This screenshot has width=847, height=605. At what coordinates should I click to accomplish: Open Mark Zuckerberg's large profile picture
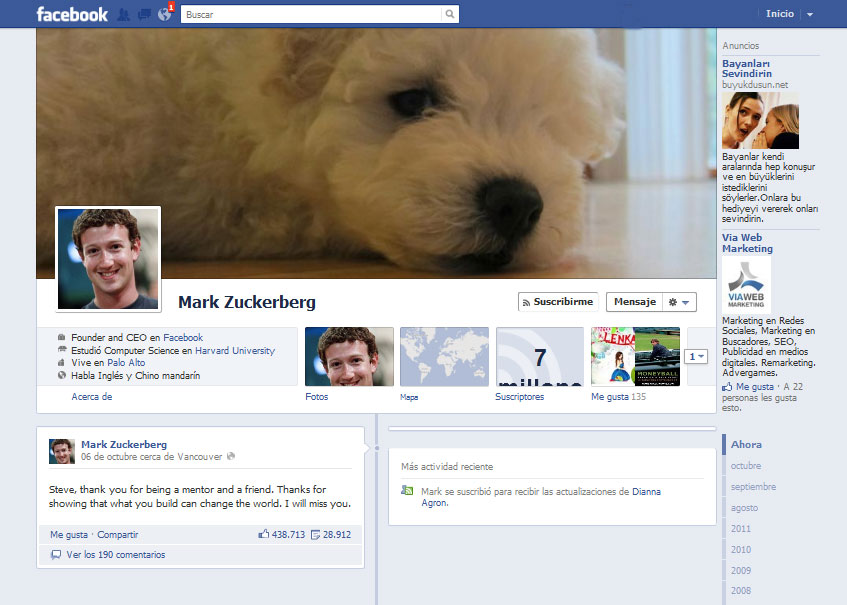[108, 259]
